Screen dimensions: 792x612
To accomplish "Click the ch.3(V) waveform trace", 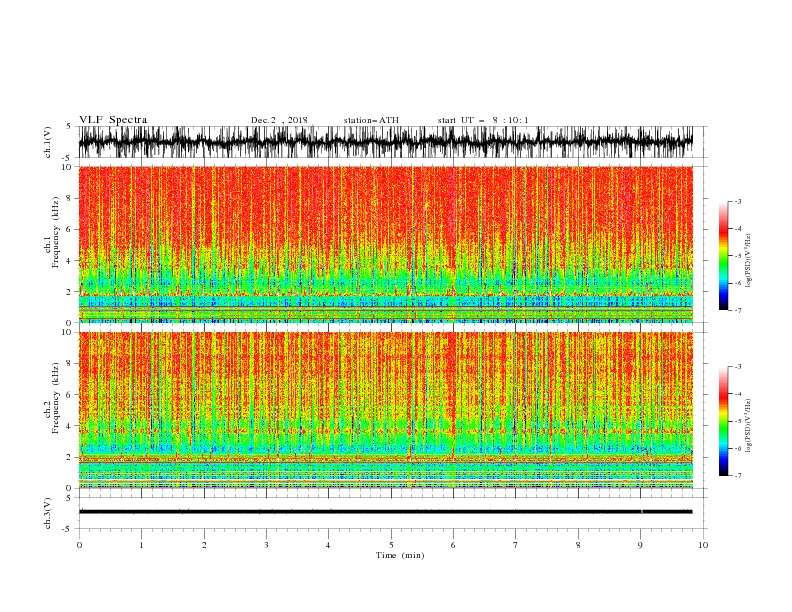I will [386, 512].
